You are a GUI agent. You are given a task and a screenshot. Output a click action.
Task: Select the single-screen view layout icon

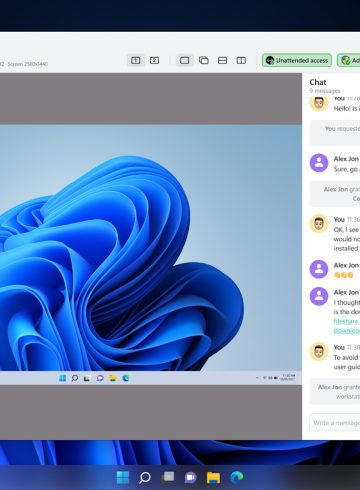click(184, 60)
